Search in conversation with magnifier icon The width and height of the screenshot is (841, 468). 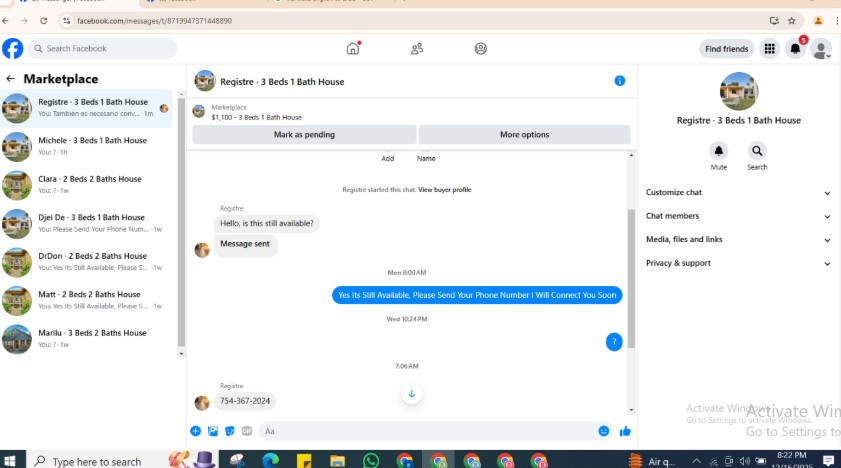click(x=757, y=151)
